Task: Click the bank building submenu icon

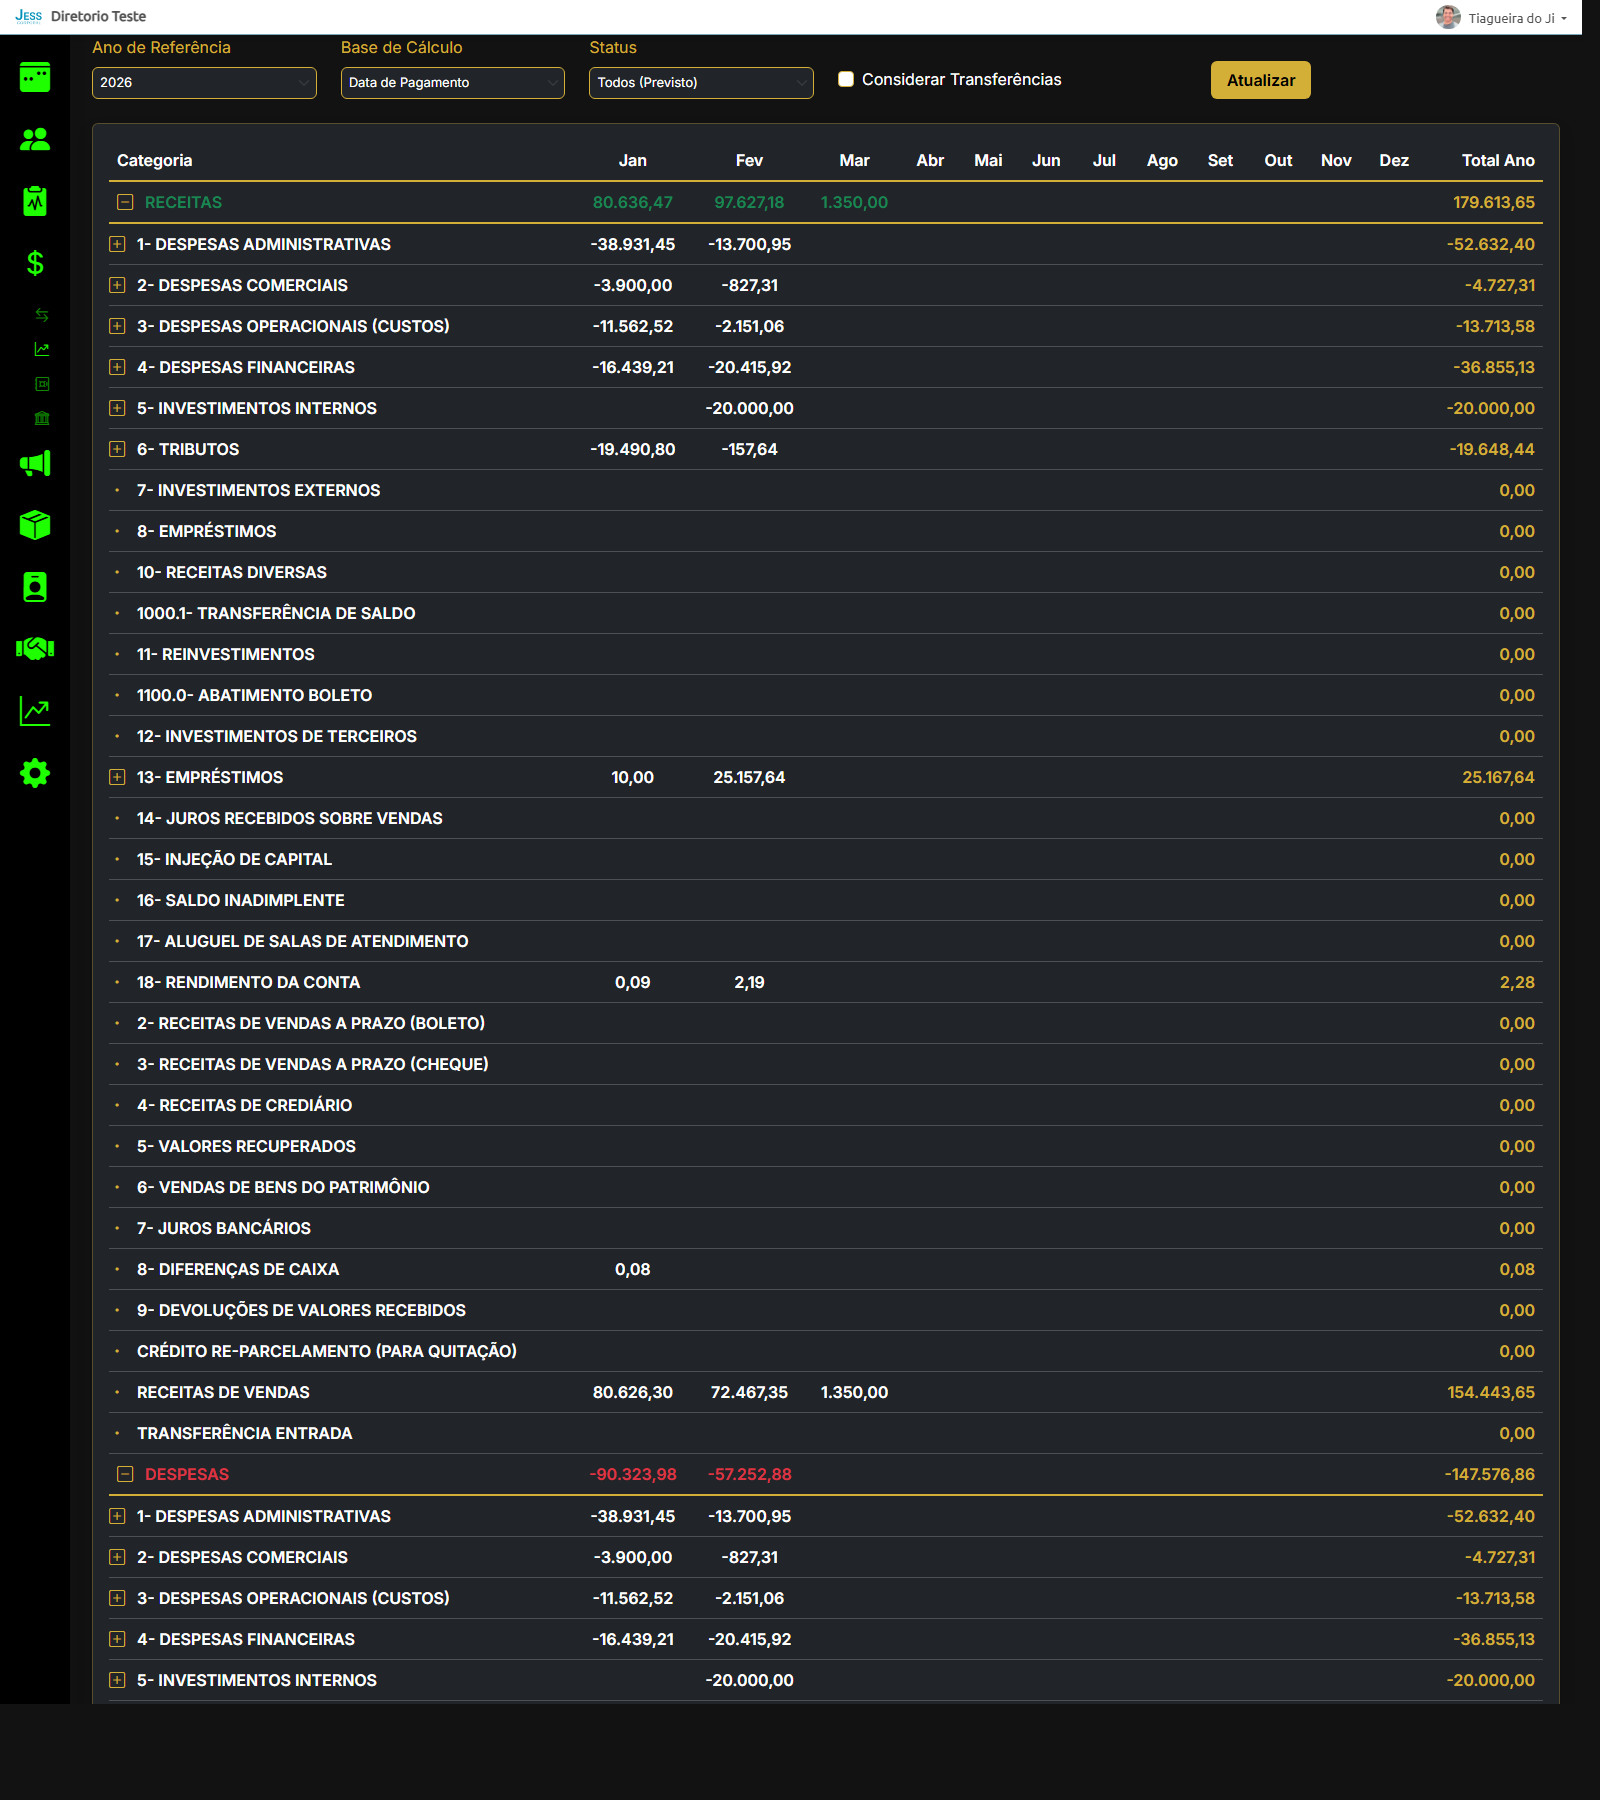Action: tap(42, 418)
